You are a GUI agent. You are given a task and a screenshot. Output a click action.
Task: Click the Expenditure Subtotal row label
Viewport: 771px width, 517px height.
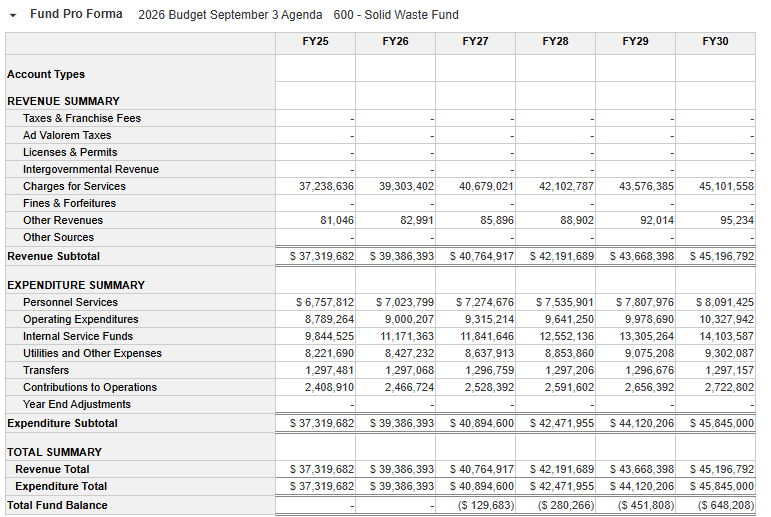(62, 423)
